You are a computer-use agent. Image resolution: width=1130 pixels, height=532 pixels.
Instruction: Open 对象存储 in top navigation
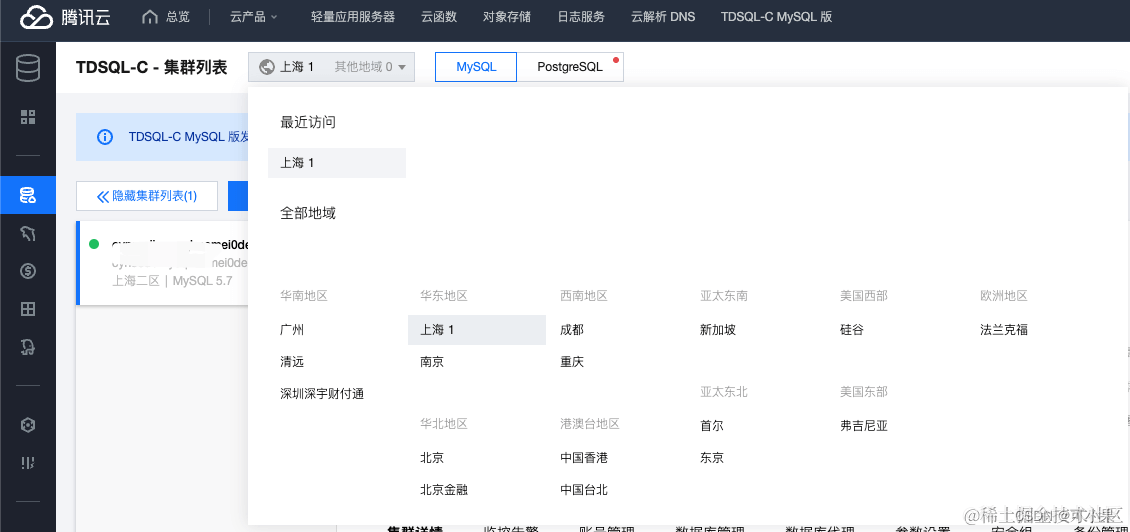[x=507, y=17]
